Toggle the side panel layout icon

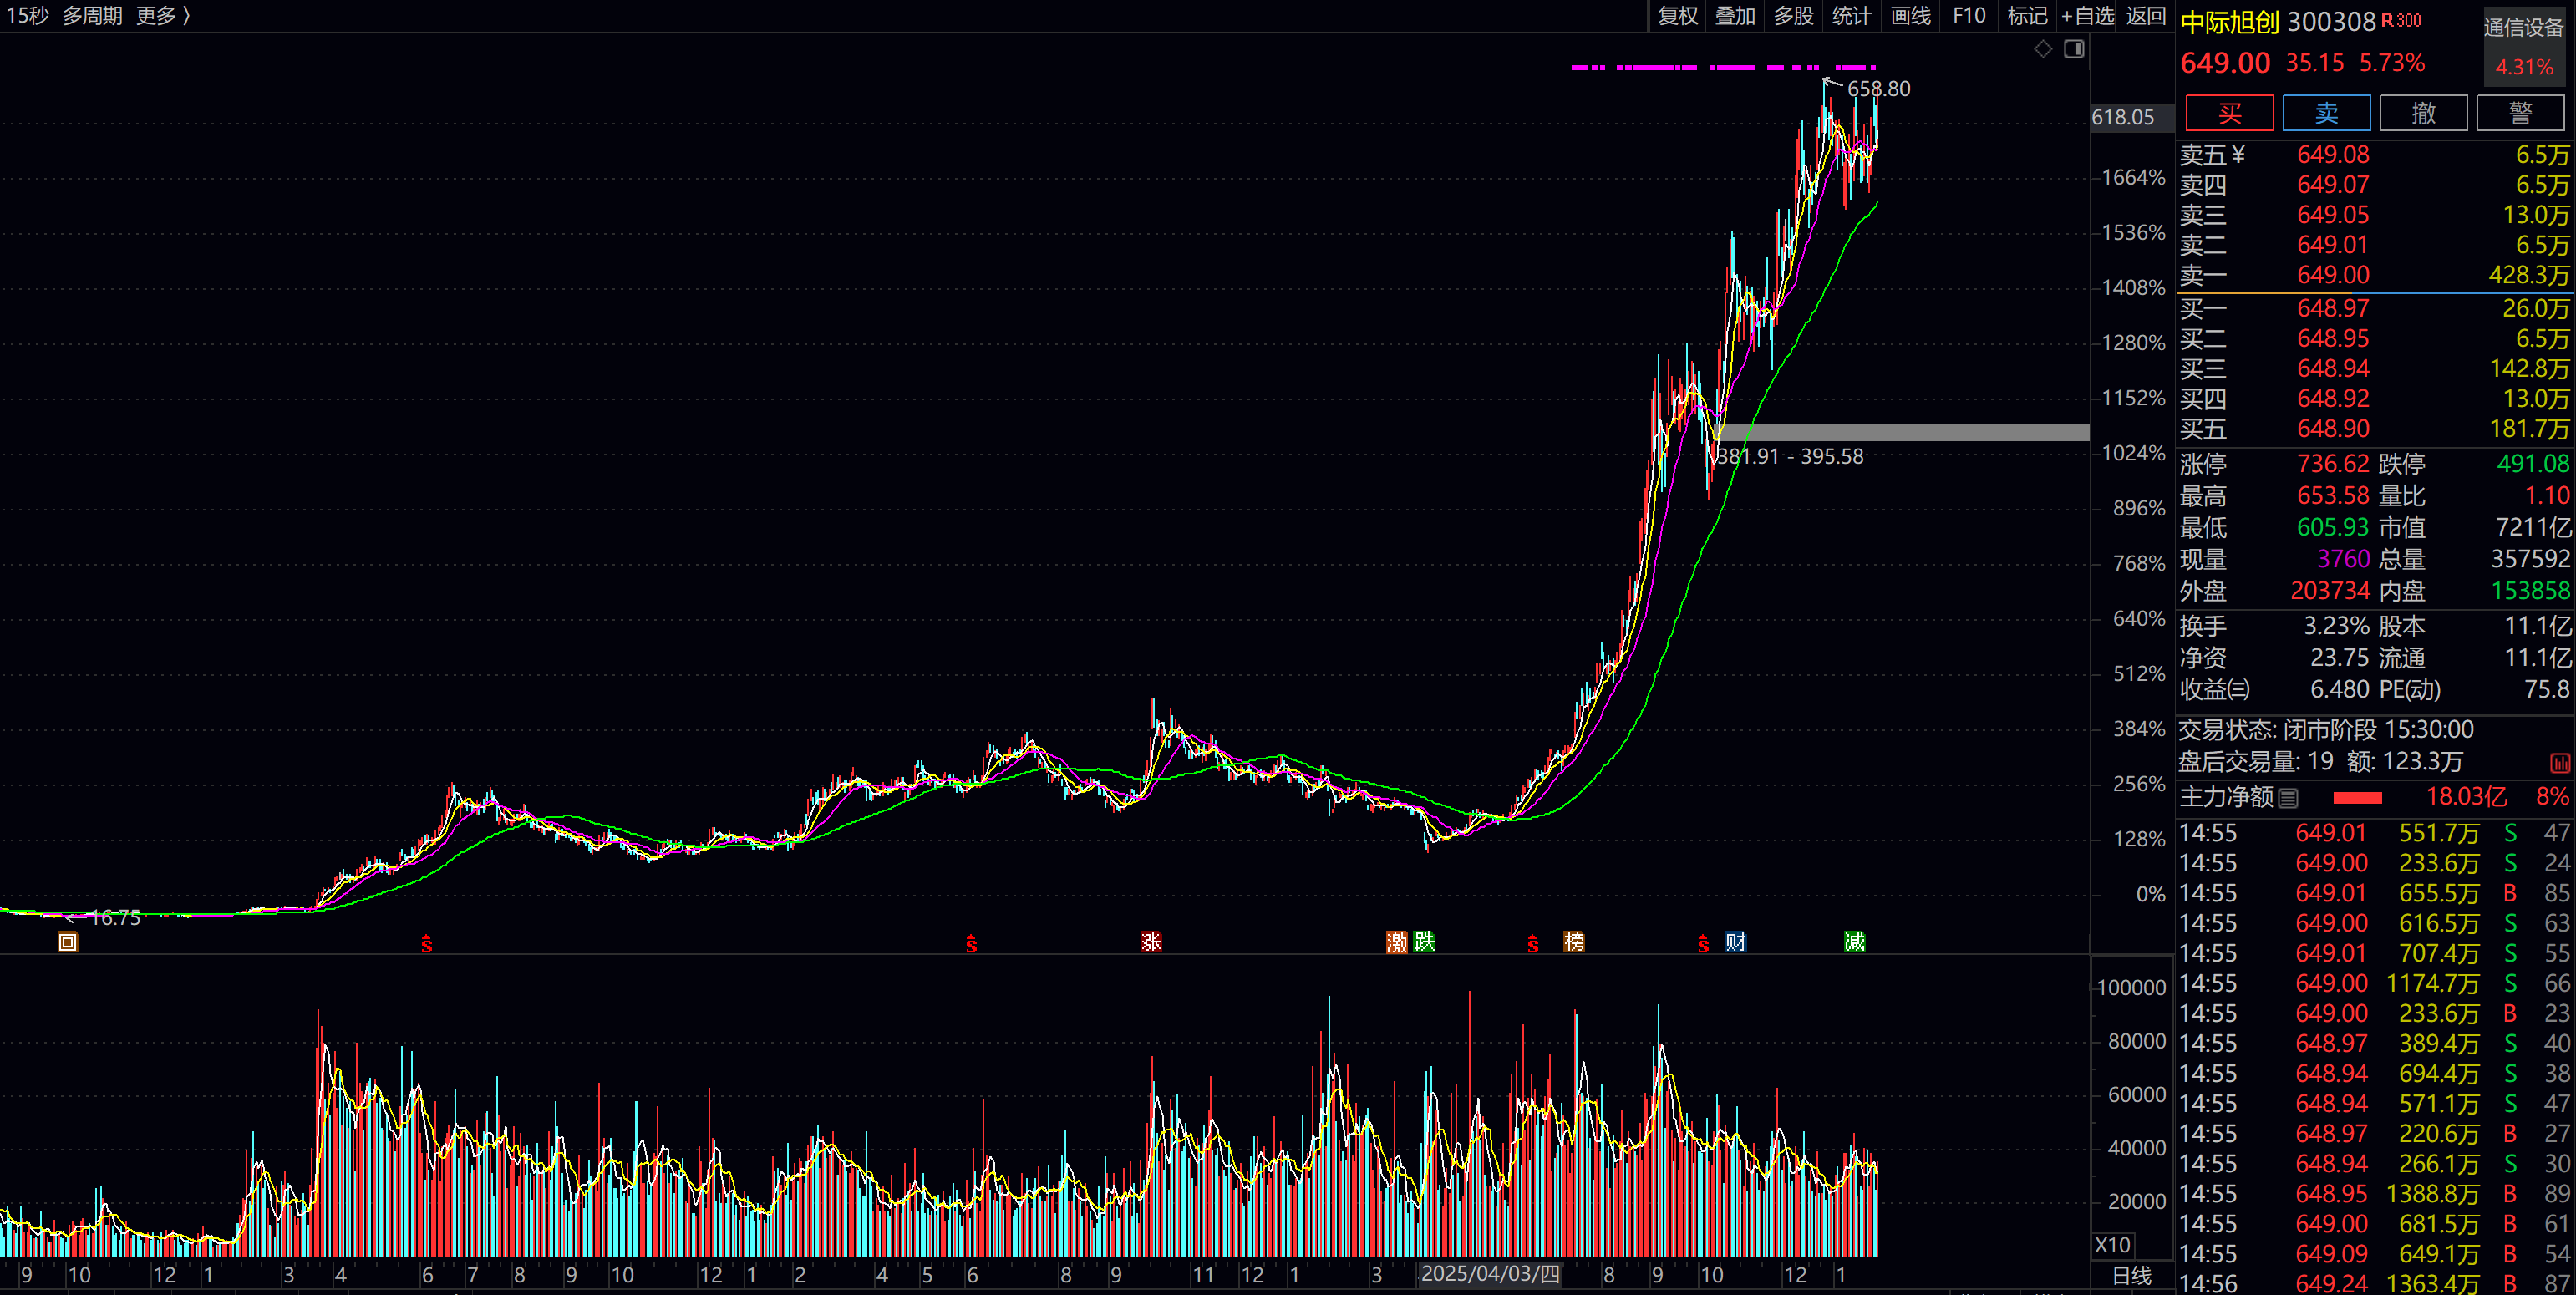[2075, 49]
